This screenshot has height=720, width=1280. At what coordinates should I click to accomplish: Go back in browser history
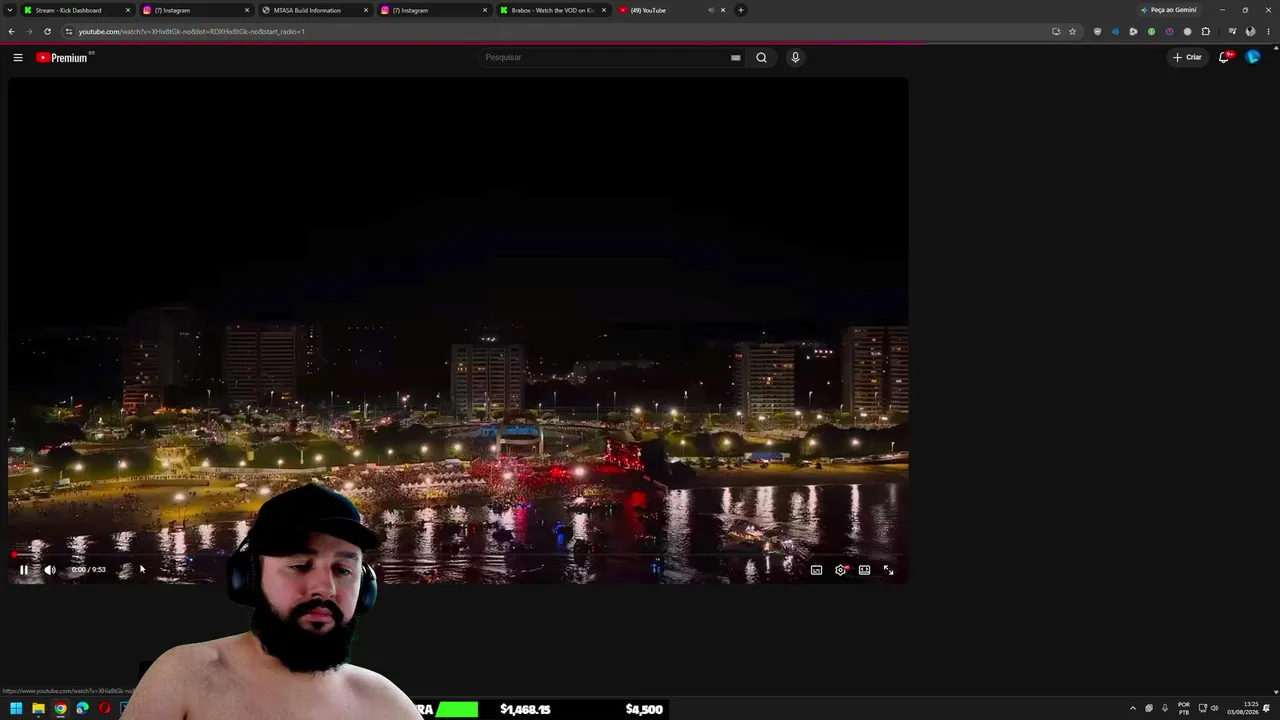[x=11, y=31]
